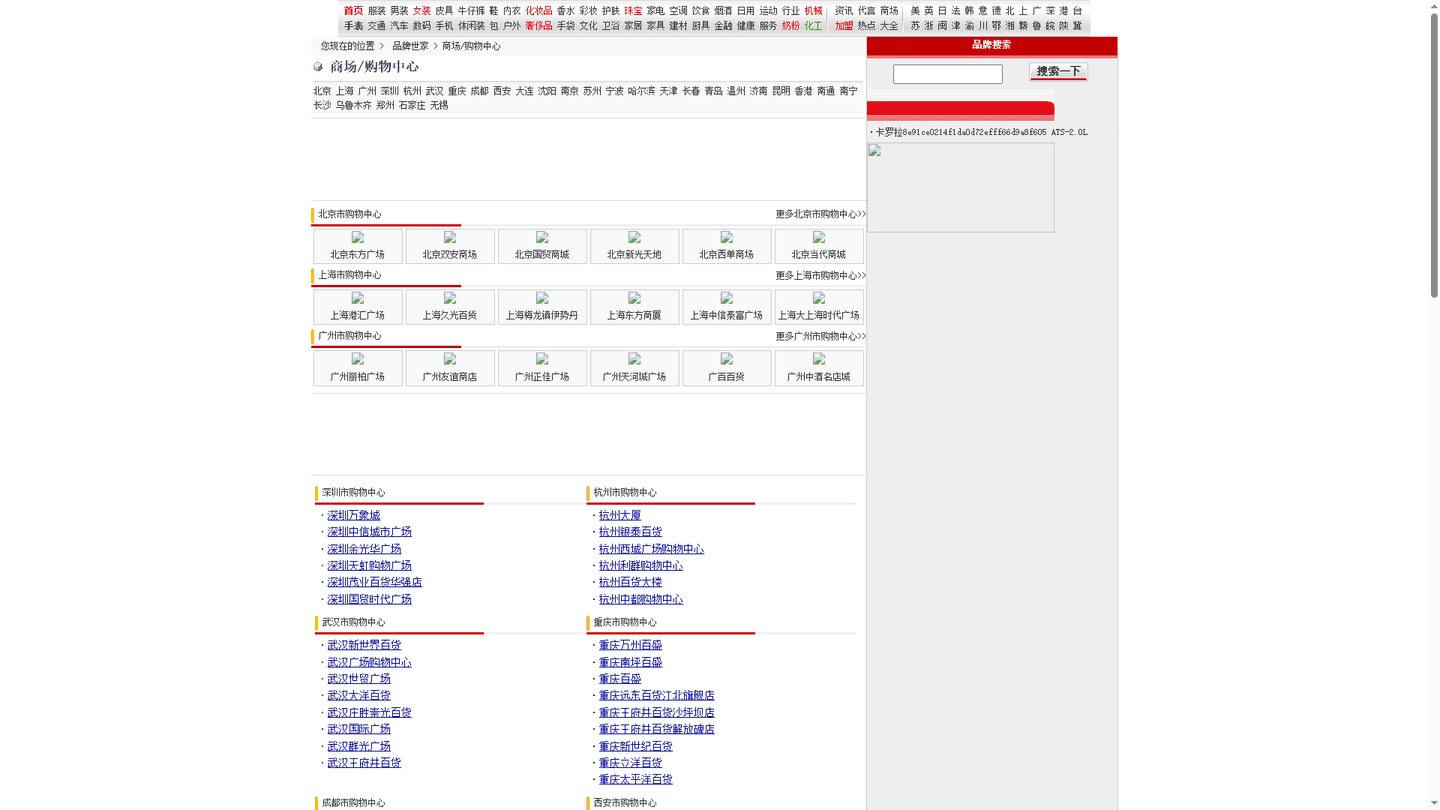This screenshot has width=1440, height=810.
Task: Open the 武汉王府井百货 link
Action: pos(365,763)
